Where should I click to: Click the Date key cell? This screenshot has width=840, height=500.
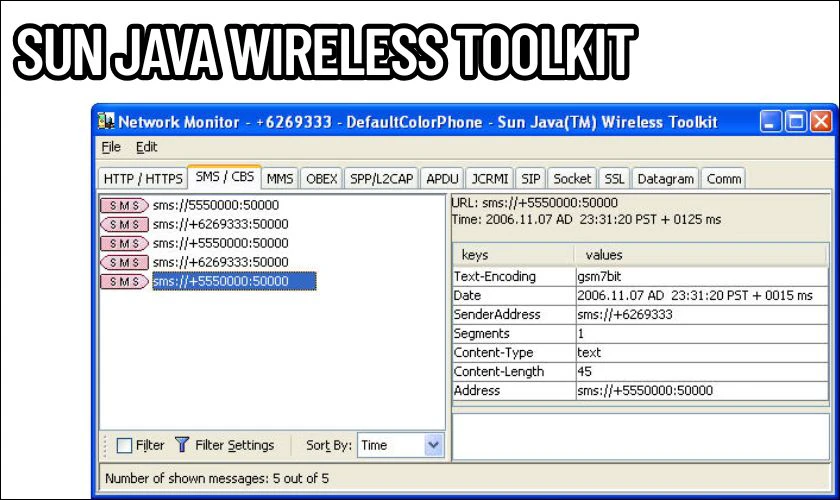coord(514,295)
